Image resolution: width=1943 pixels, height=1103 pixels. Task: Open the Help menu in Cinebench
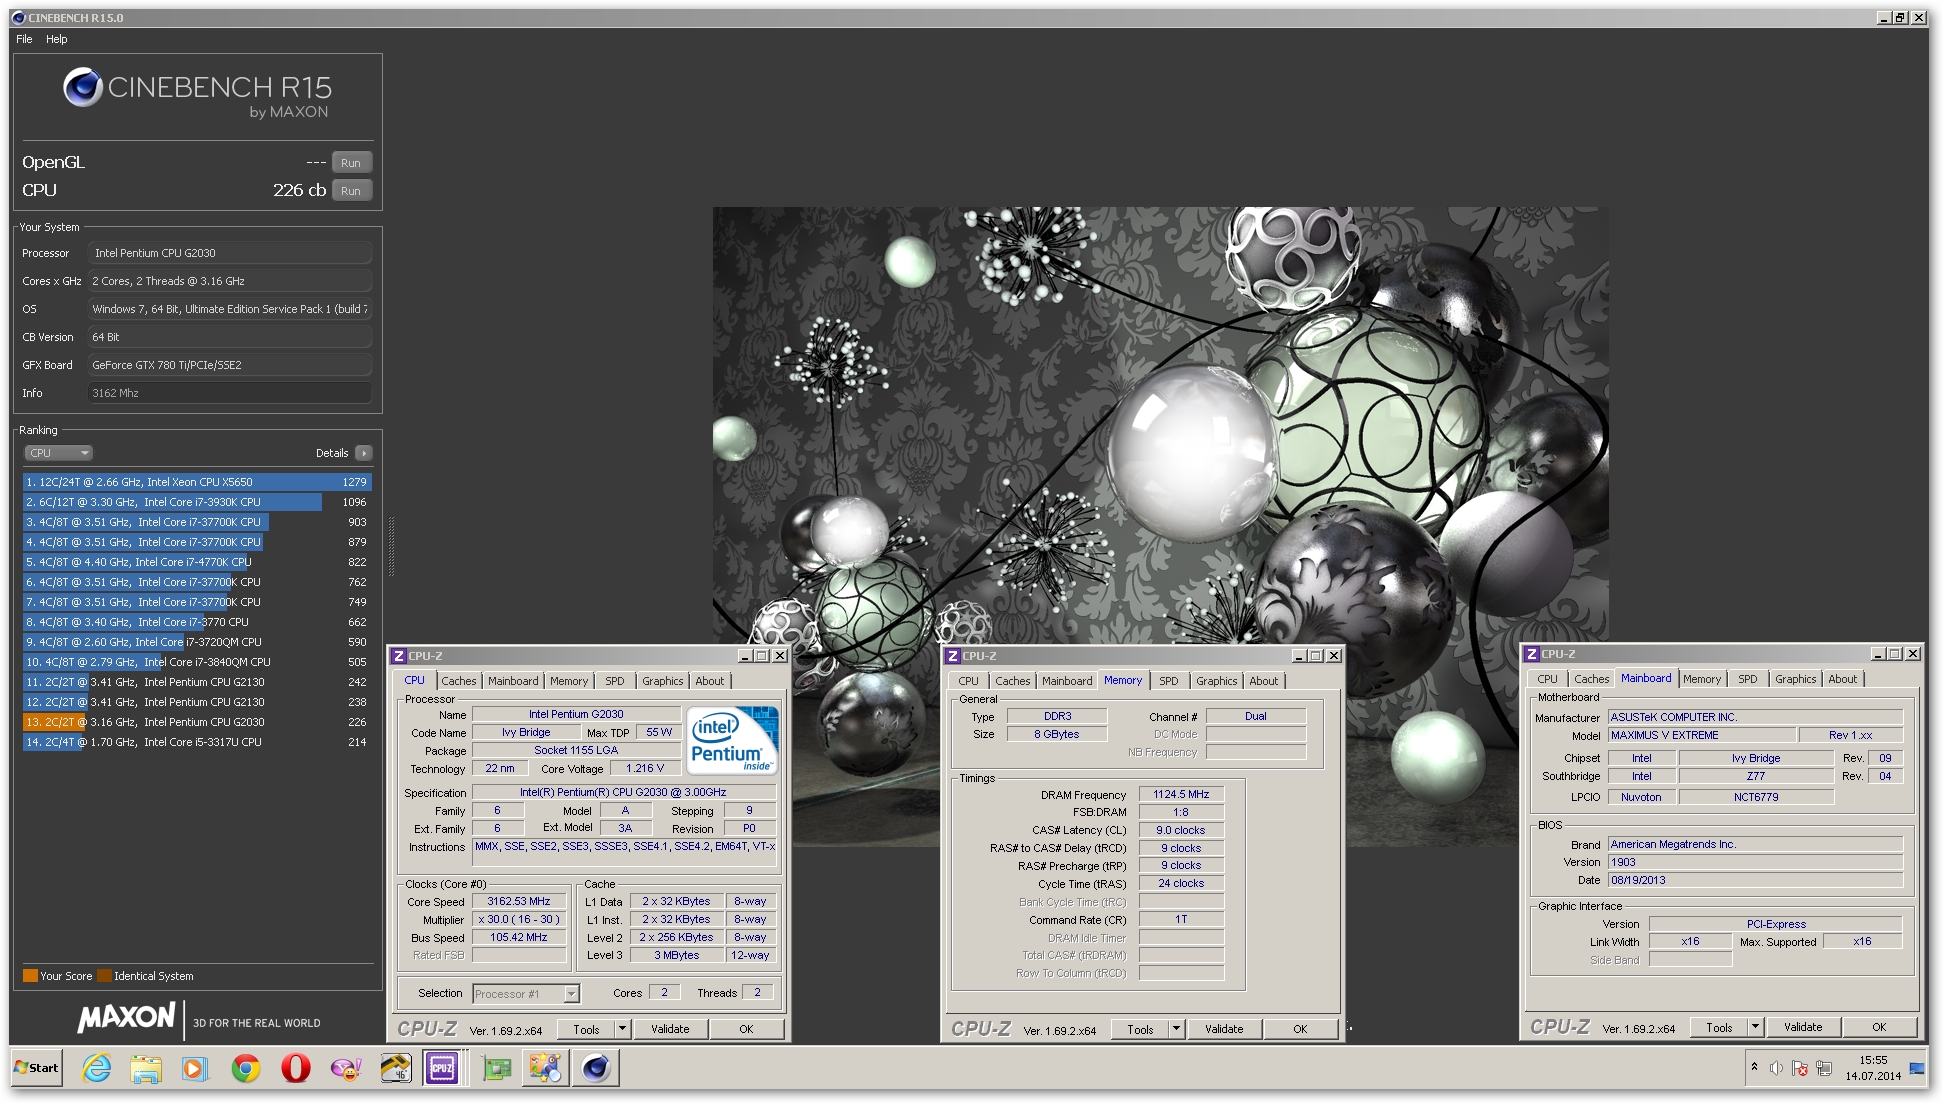point(57,39)
